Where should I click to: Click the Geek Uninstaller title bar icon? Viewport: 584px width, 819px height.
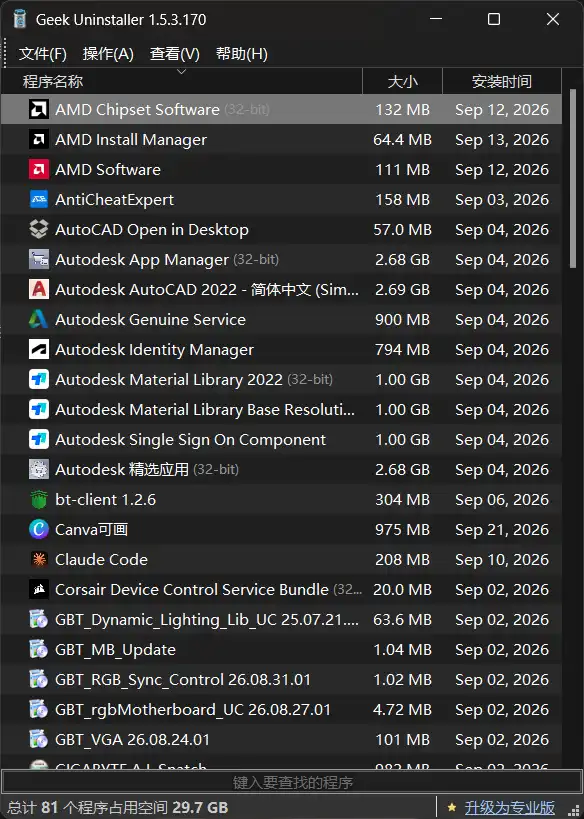click(19, 19)
